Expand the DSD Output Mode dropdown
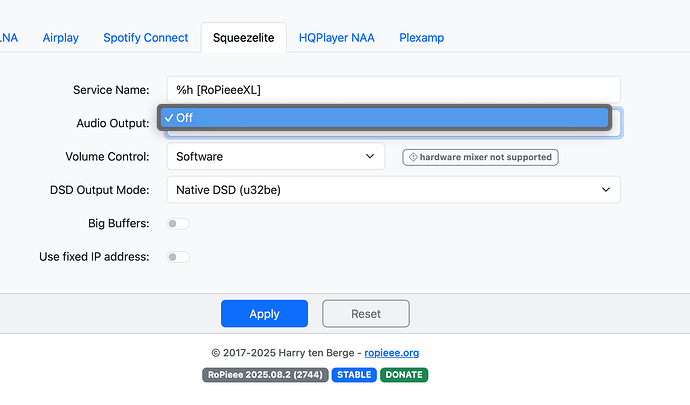690x405 pixels. [393, 189]
